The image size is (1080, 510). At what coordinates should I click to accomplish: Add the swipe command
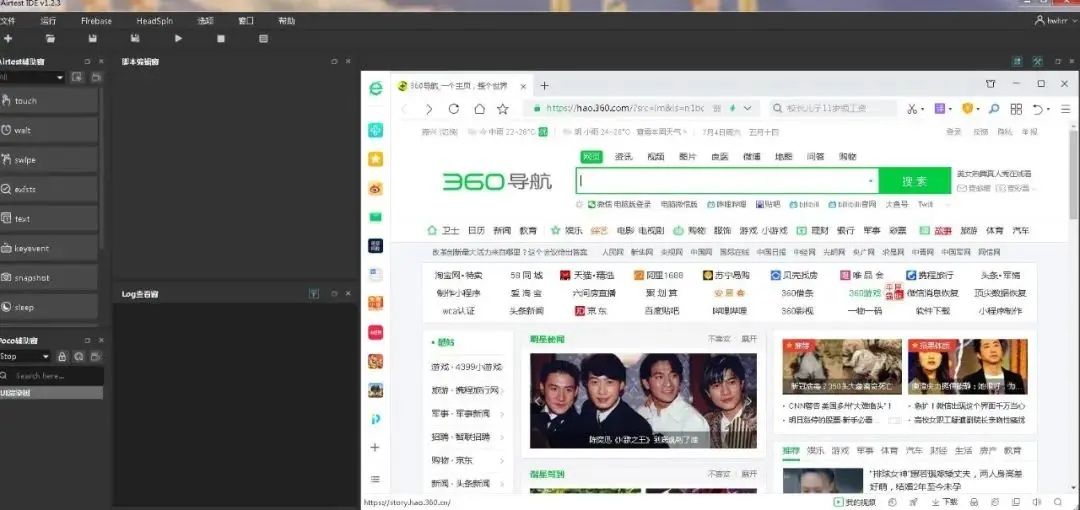point(48,160)
